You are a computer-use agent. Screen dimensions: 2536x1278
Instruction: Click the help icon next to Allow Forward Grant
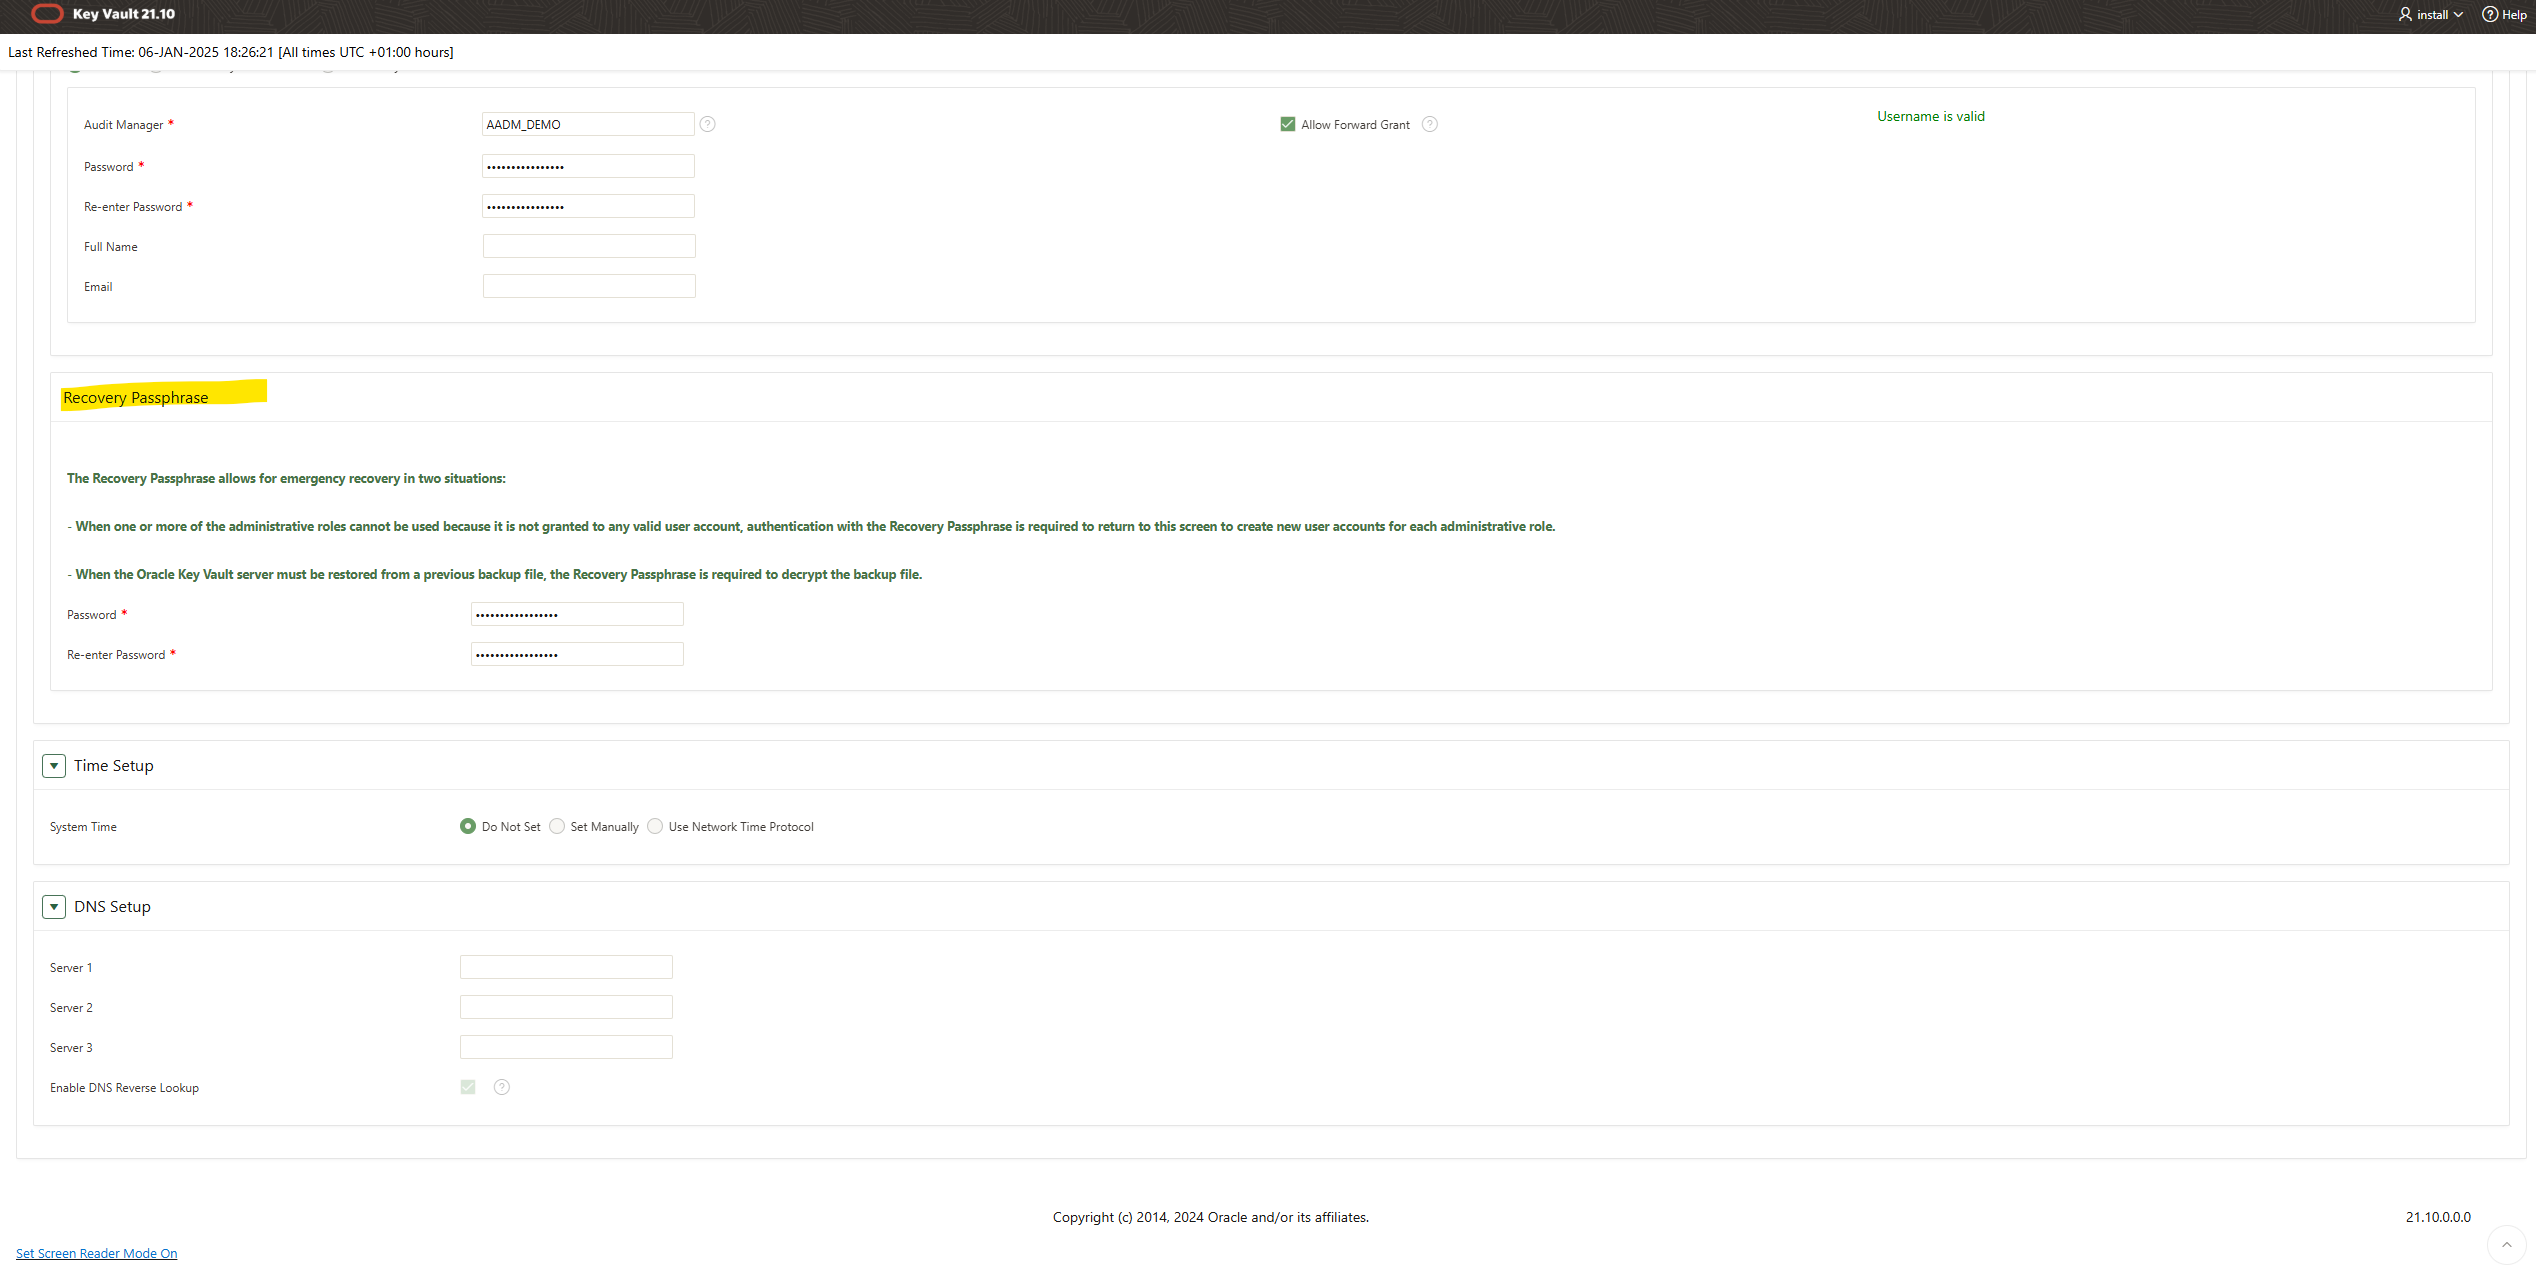tap(1429, 124)
